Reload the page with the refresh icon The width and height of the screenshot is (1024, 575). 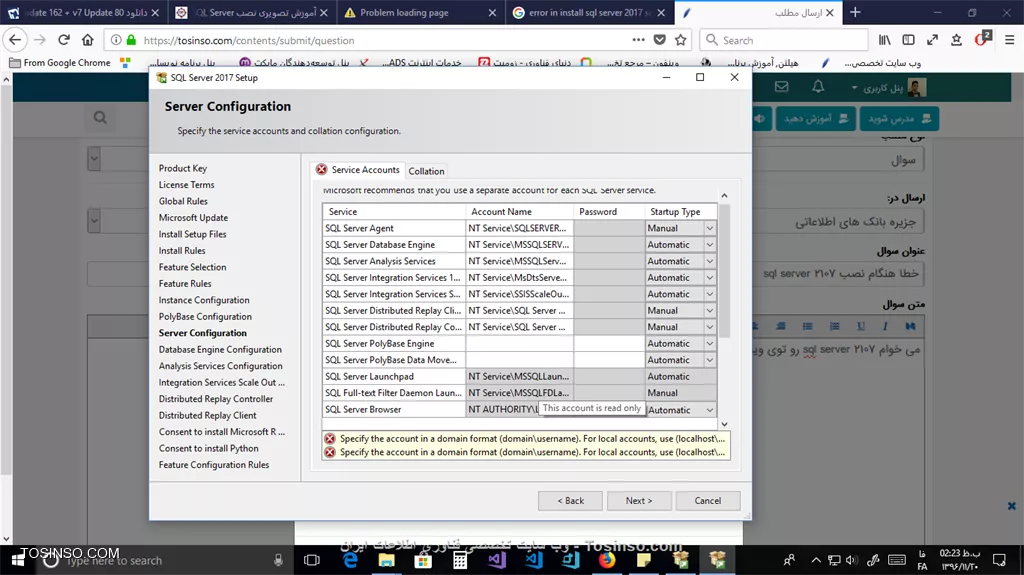click(x=64, y=40)
